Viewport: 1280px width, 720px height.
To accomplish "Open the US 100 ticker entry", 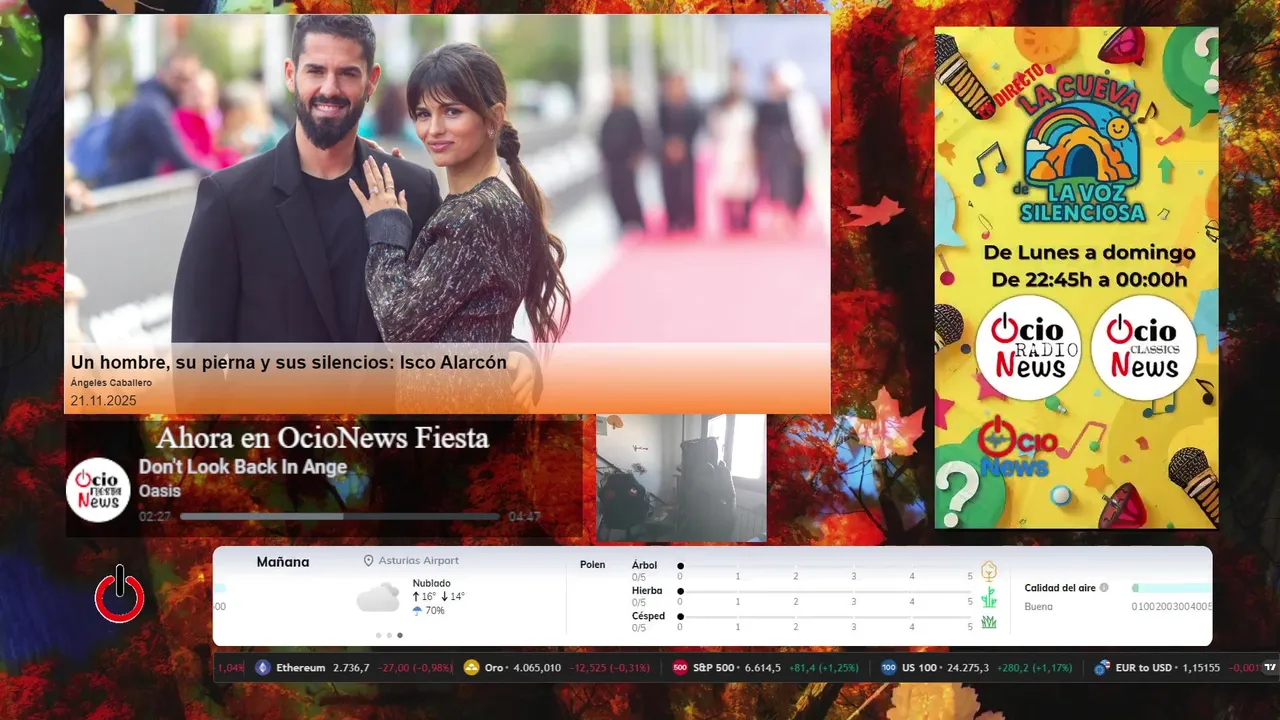I will tap(976, 668).
